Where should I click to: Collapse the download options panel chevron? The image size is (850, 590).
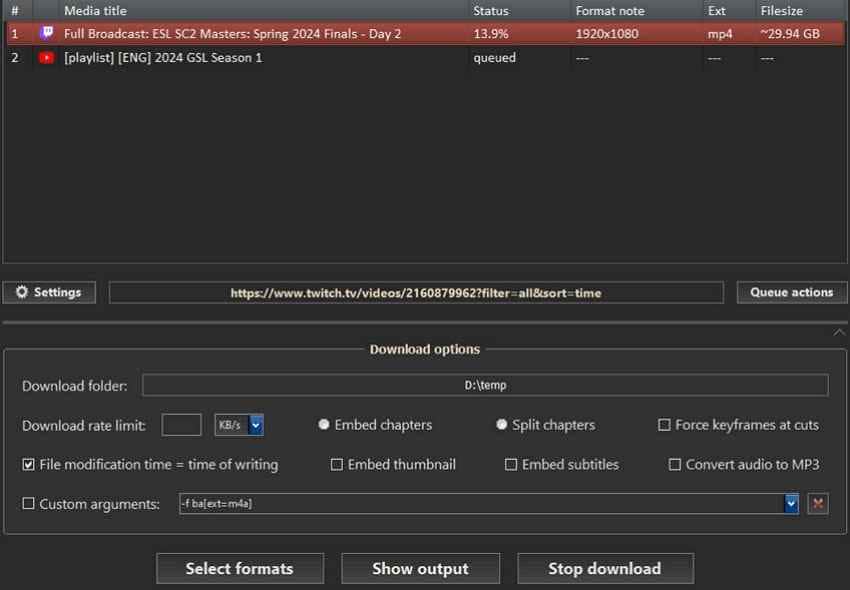point(839,332)
